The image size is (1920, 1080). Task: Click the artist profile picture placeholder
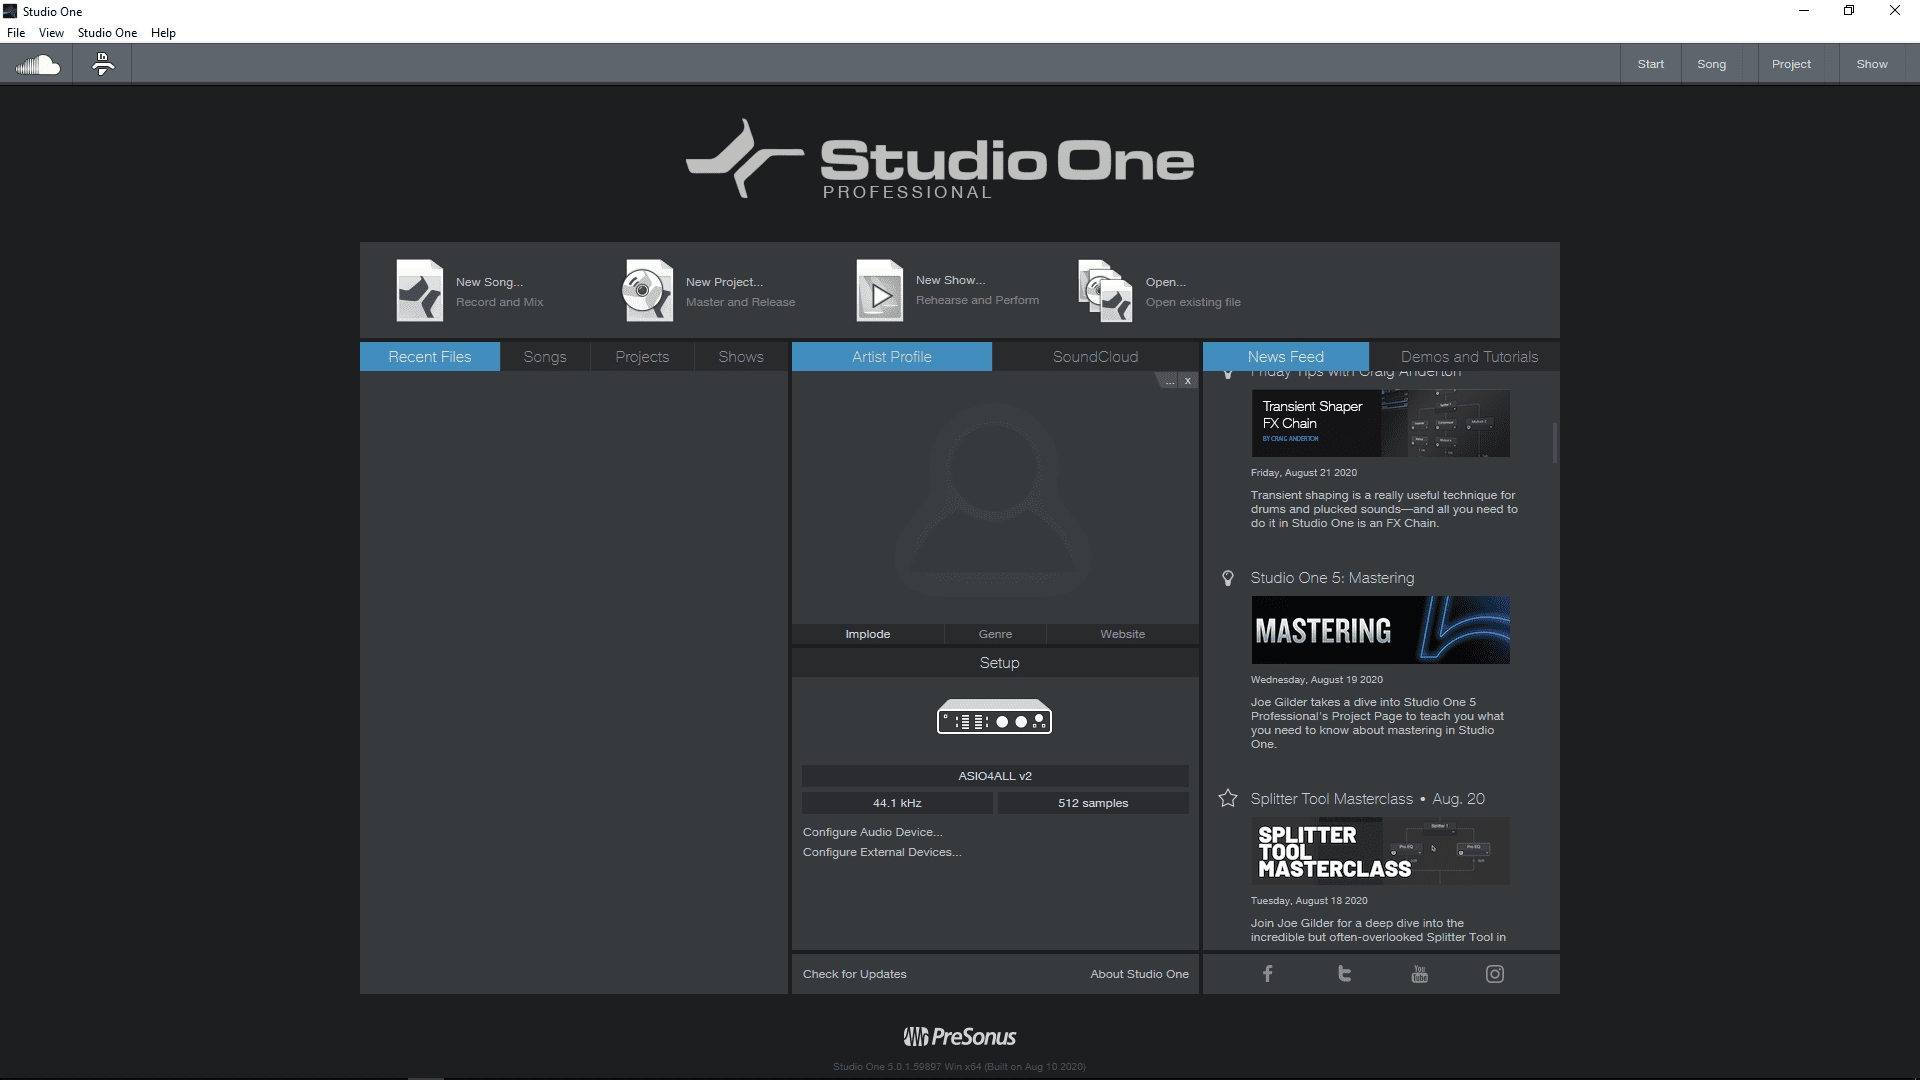click(x=994, y=498)
